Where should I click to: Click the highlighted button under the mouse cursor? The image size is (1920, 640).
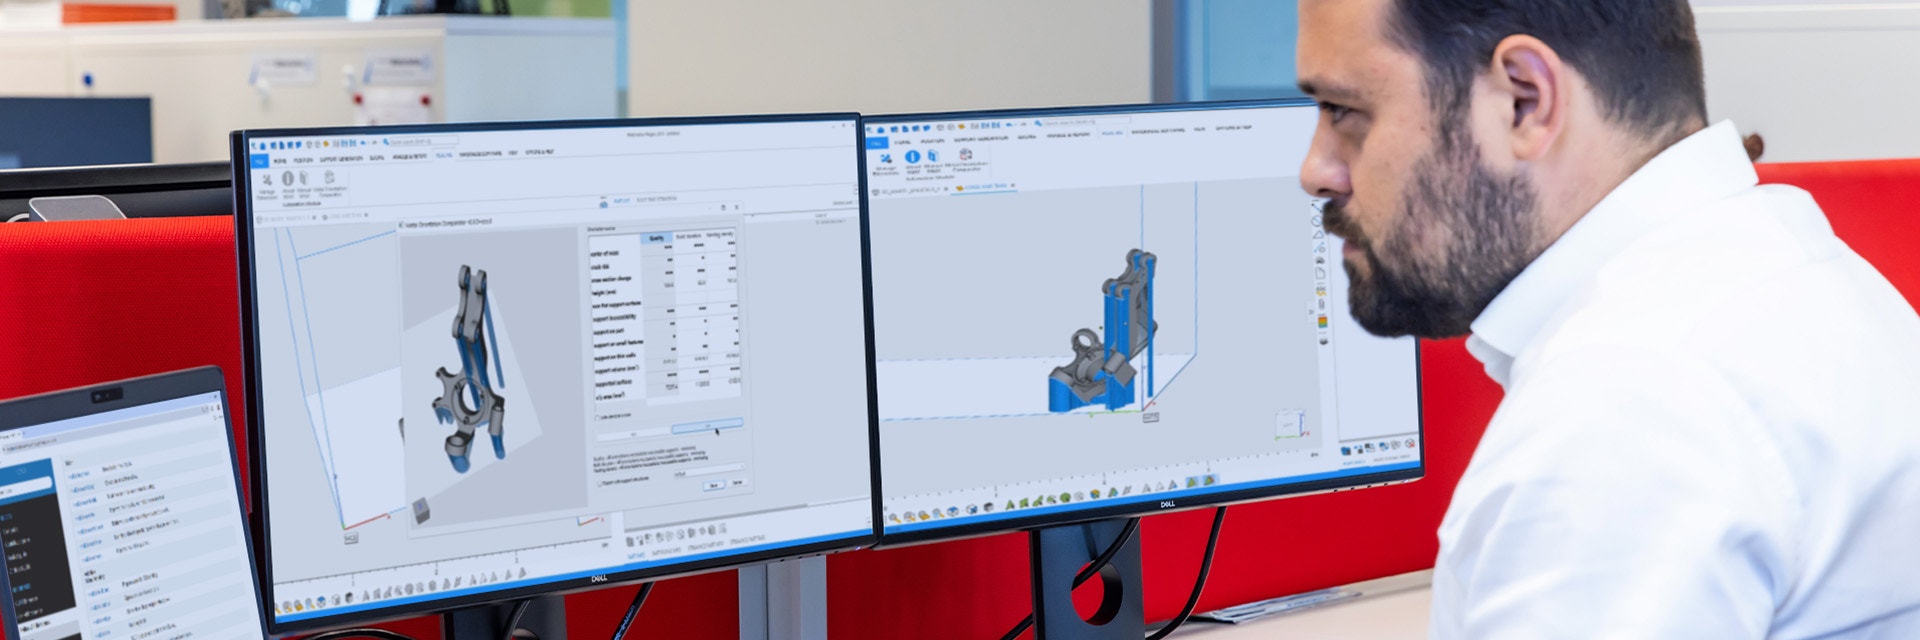coord(707,426)
